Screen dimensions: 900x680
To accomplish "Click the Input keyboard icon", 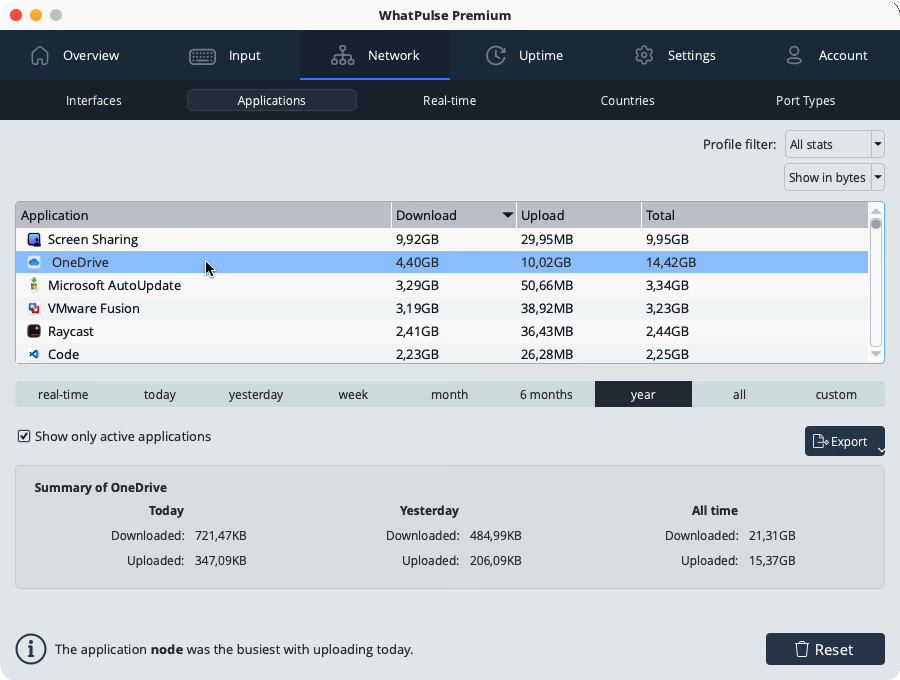I will [202, 56].
